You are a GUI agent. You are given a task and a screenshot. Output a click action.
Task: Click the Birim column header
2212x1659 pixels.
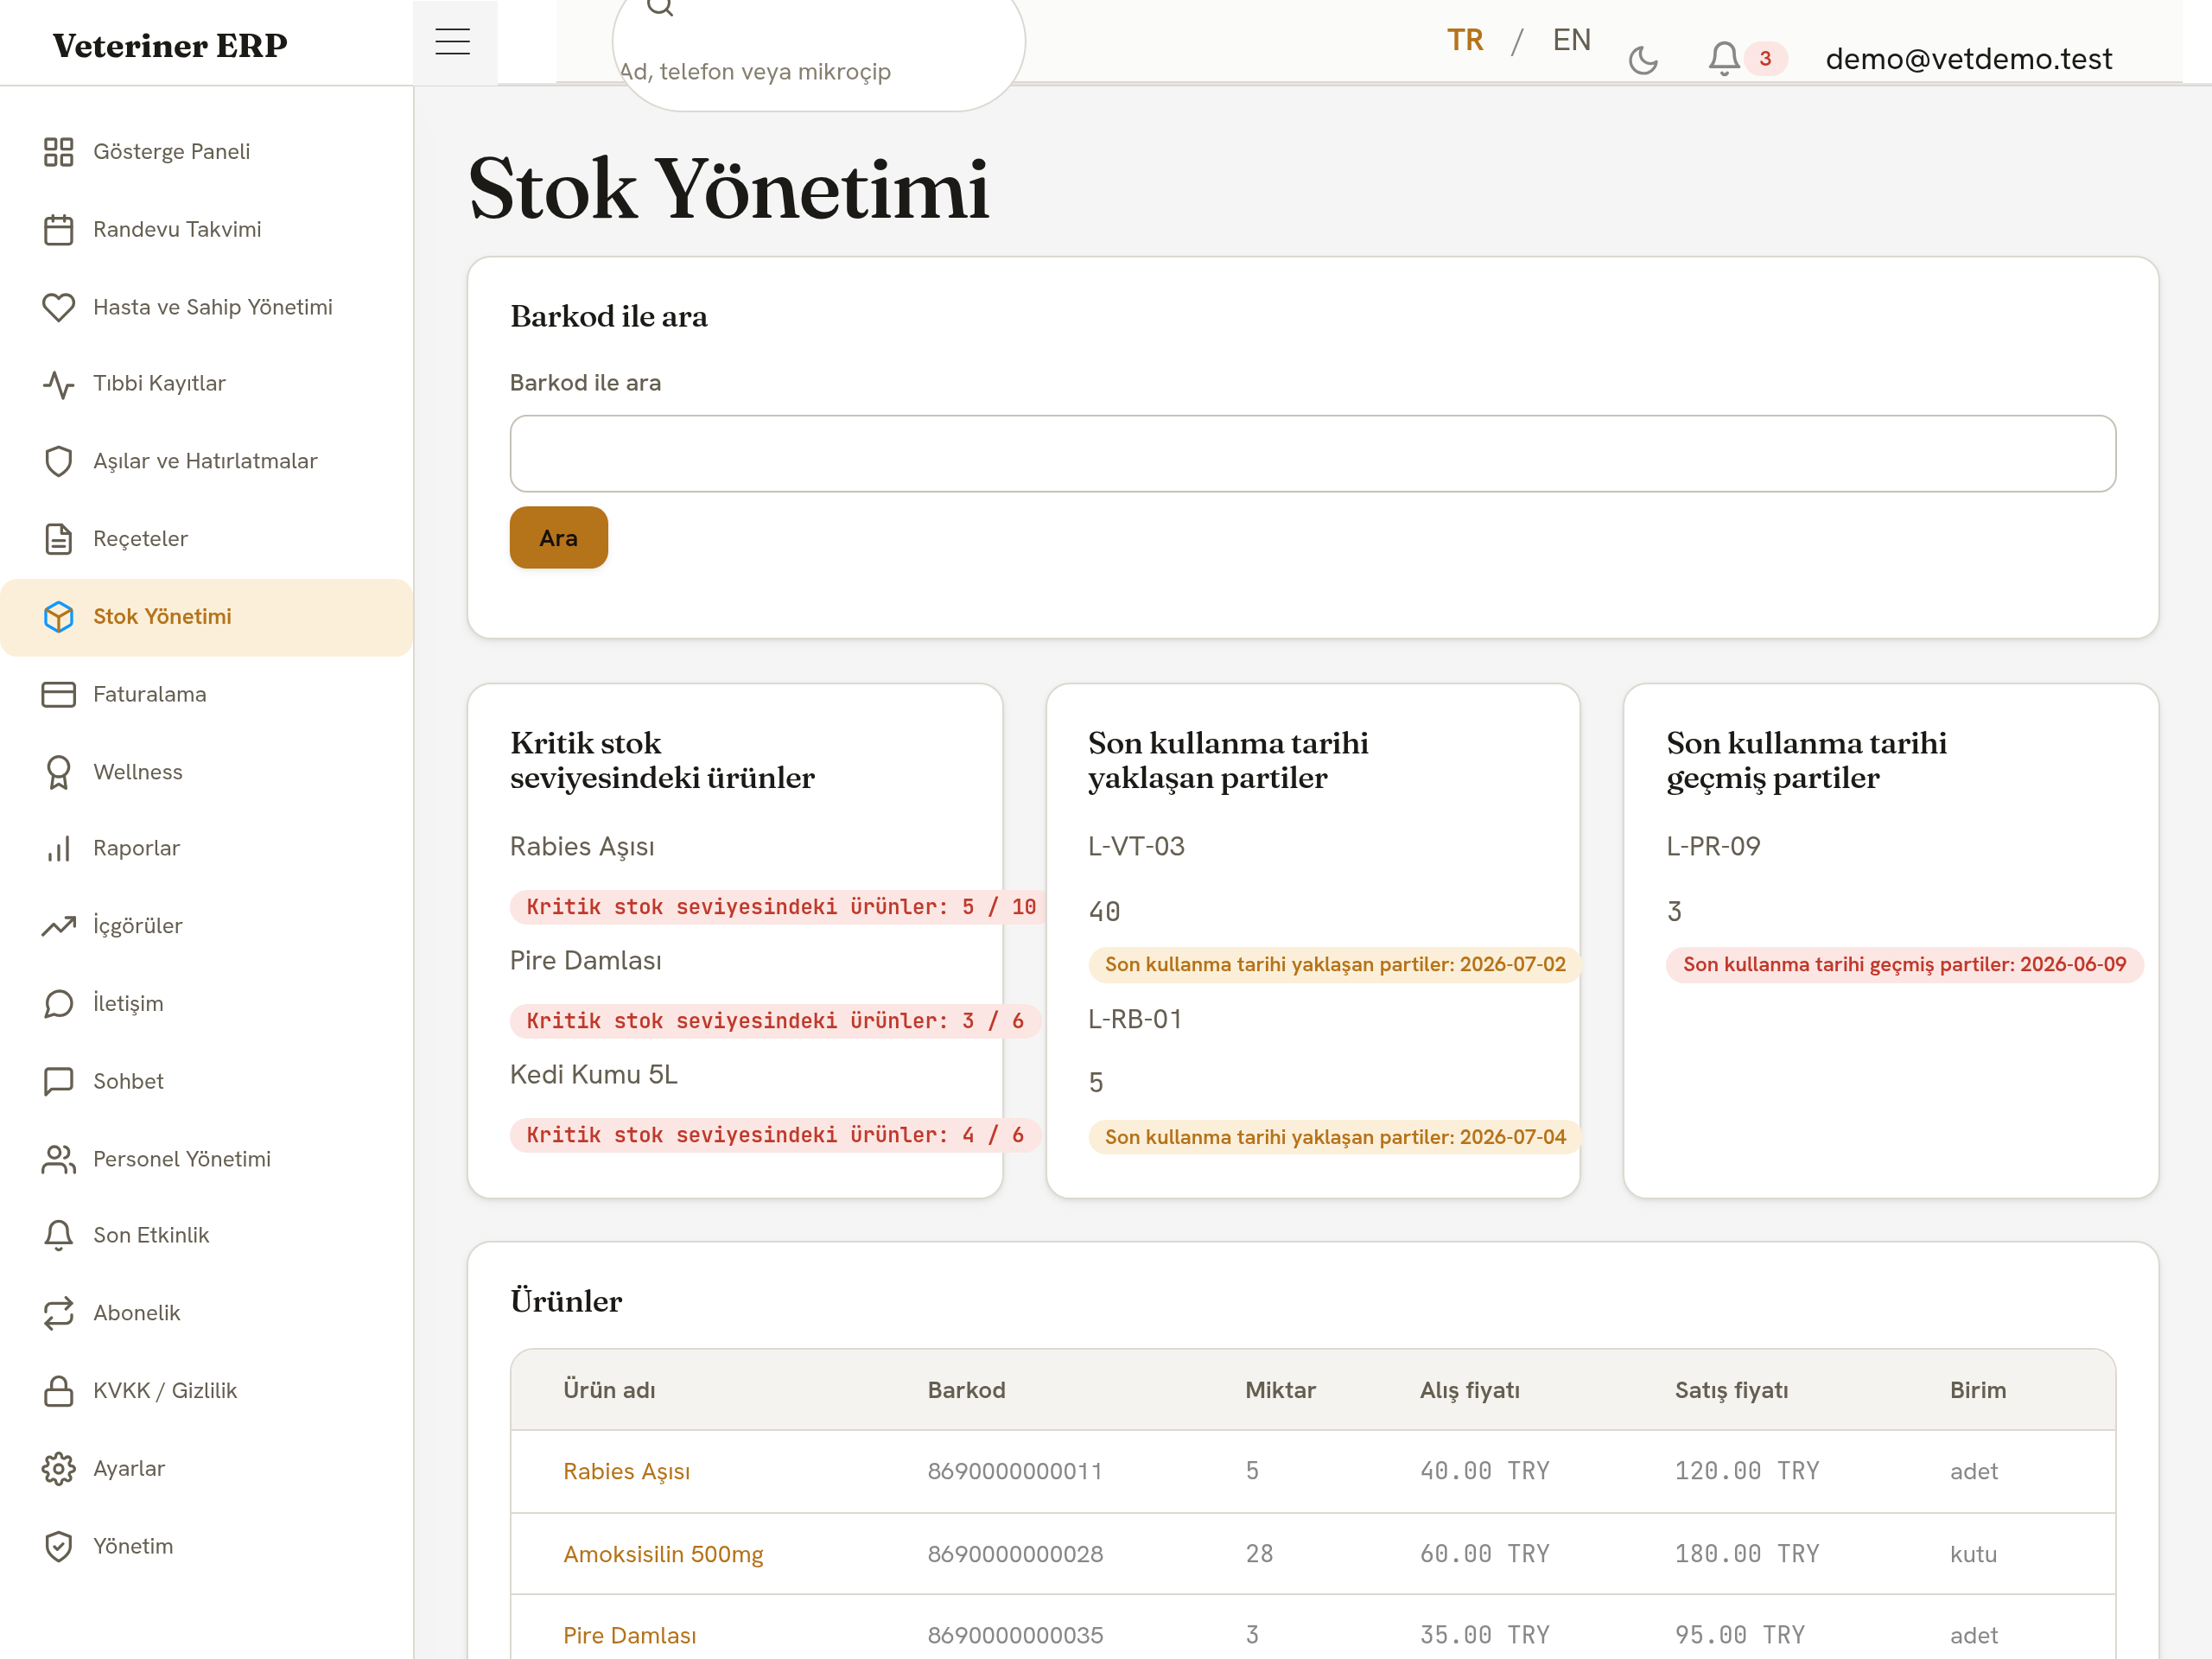click(x=1977, y=1390)
